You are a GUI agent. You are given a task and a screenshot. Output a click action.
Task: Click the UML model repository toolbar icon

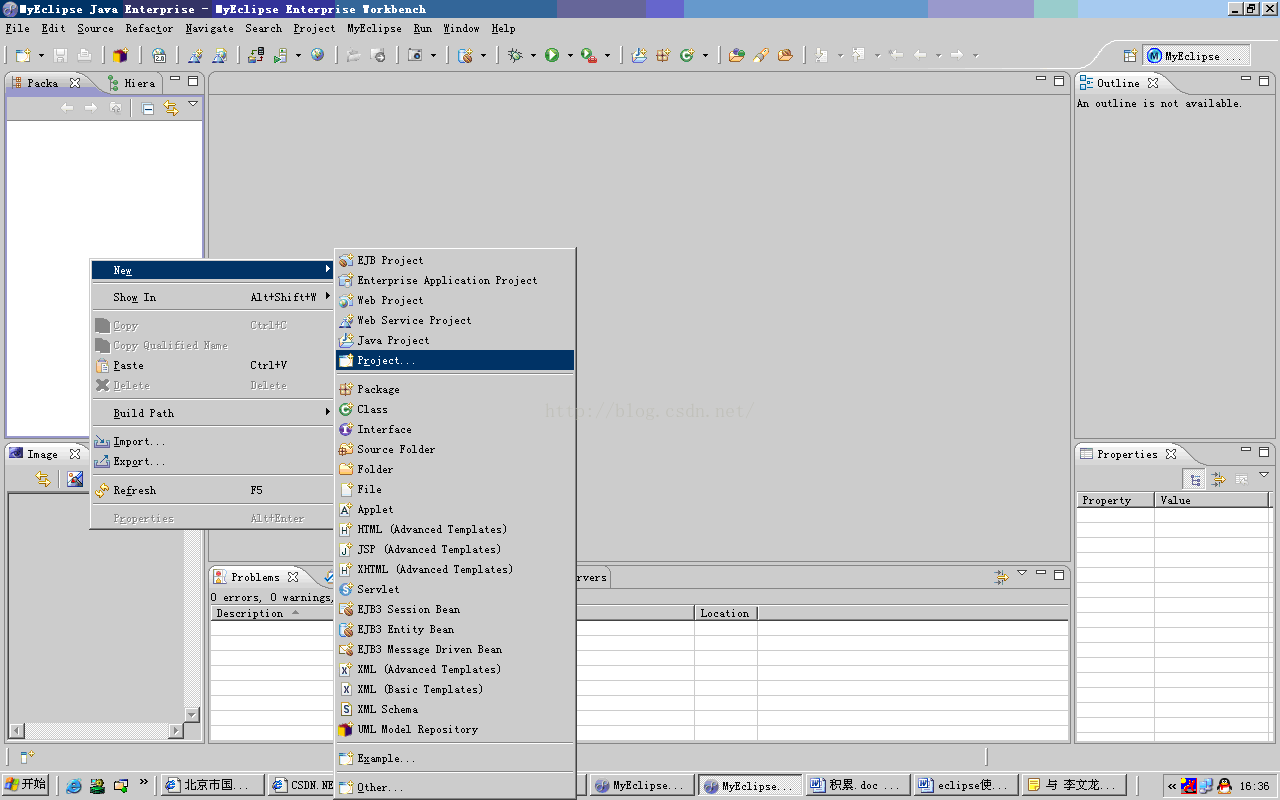click(x=121, y=56)
